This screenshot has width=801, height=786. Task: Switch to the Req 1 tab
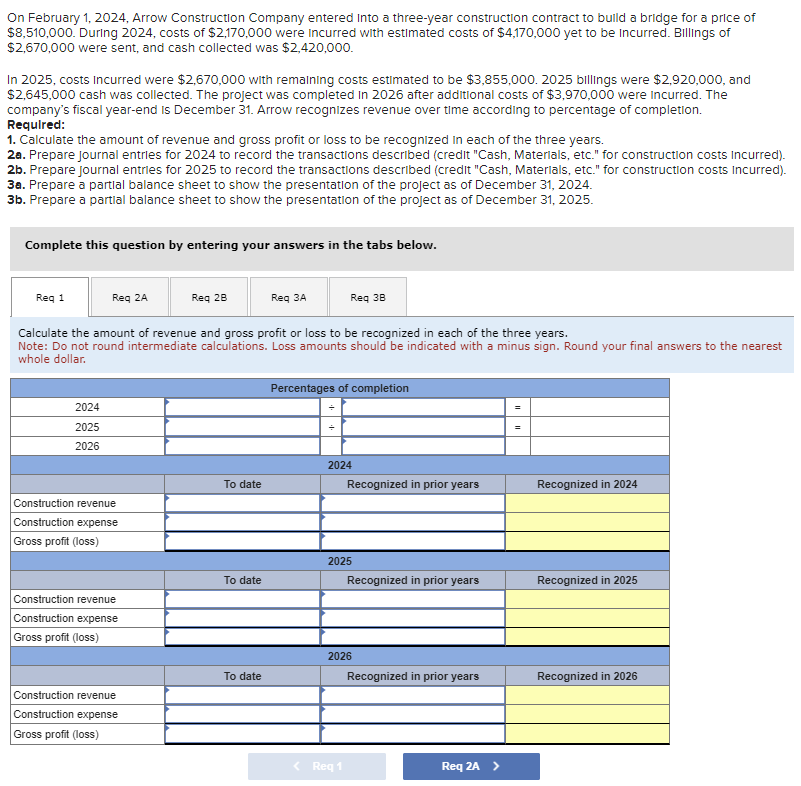tap(50, 297)
